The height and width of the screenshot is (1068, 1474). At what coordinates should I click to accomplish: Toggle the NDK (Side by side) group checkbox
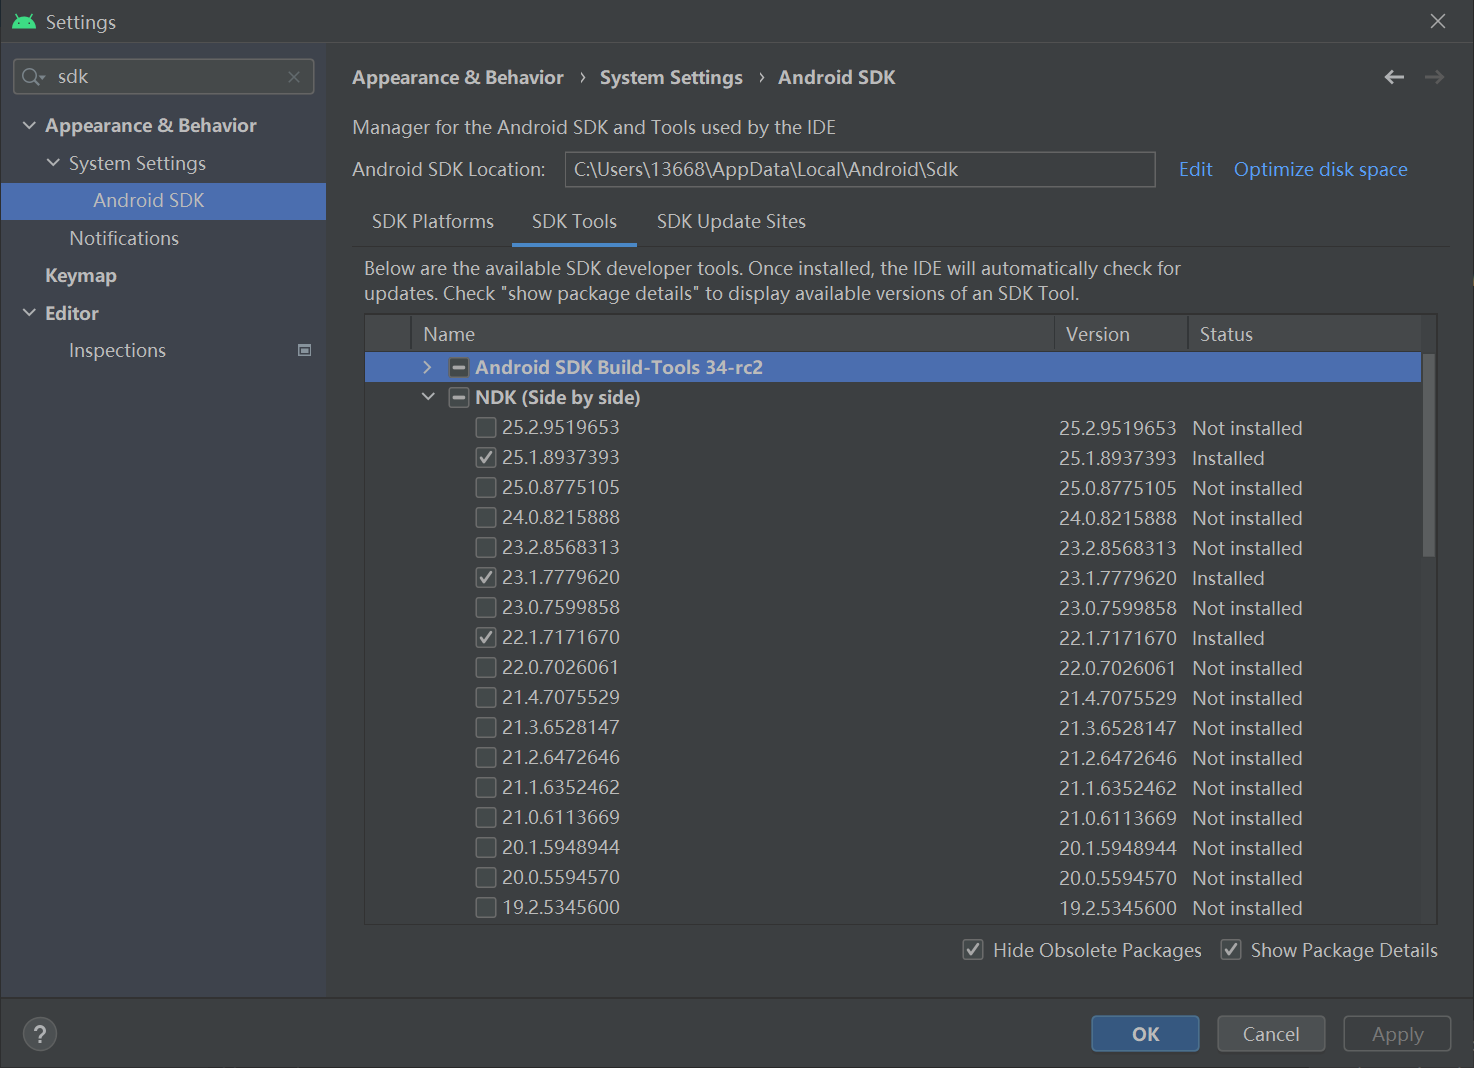pos(459,397)
